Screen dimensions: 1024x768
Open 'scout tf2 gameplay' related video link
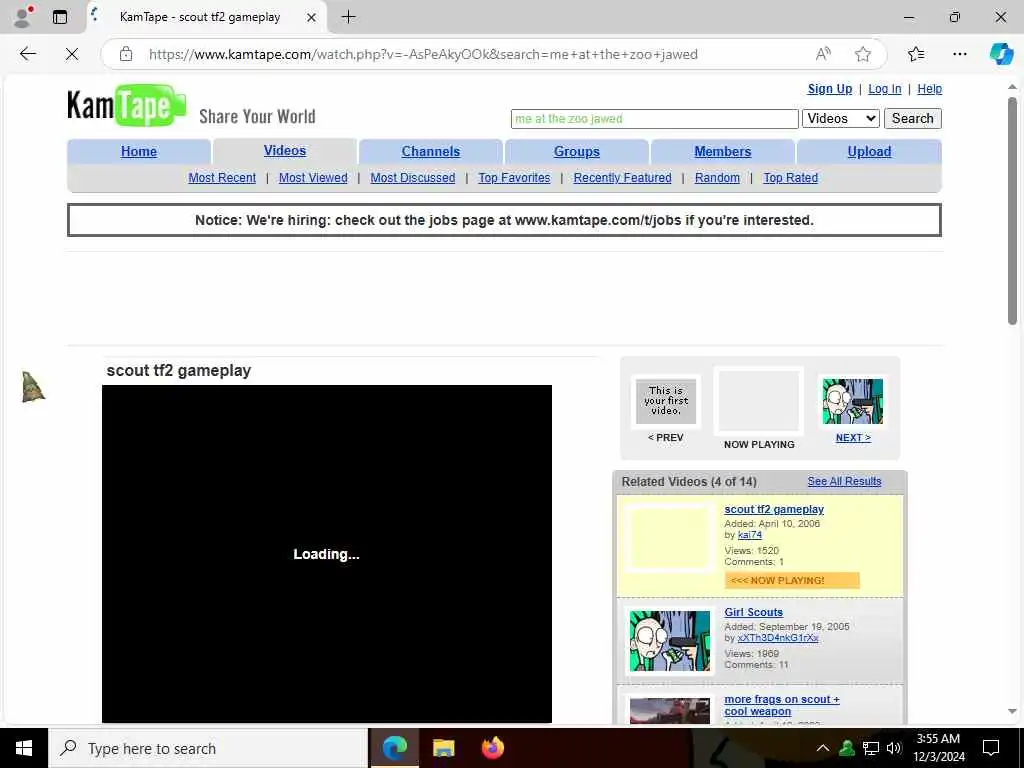774,509
